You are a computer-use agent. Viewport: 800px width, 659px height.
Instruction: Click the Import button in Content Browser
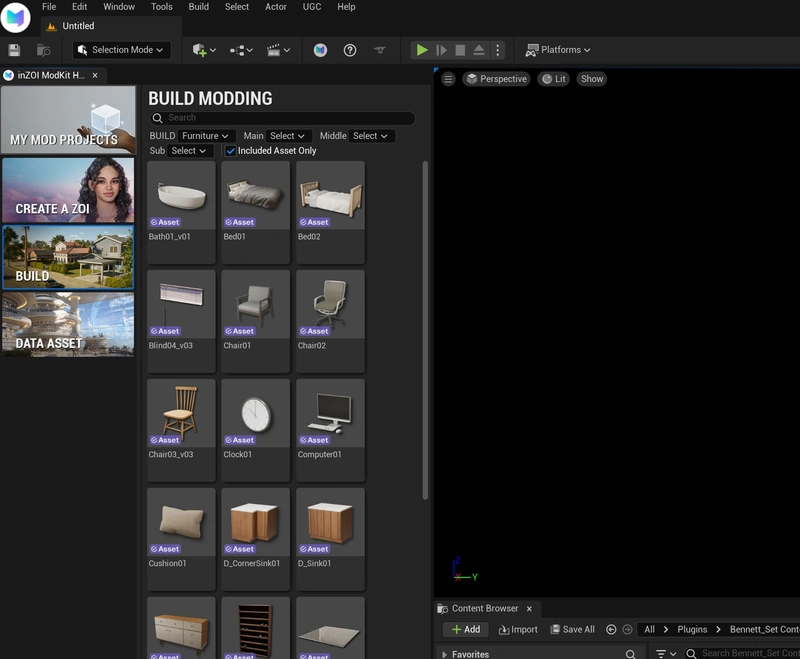point(518,629)
